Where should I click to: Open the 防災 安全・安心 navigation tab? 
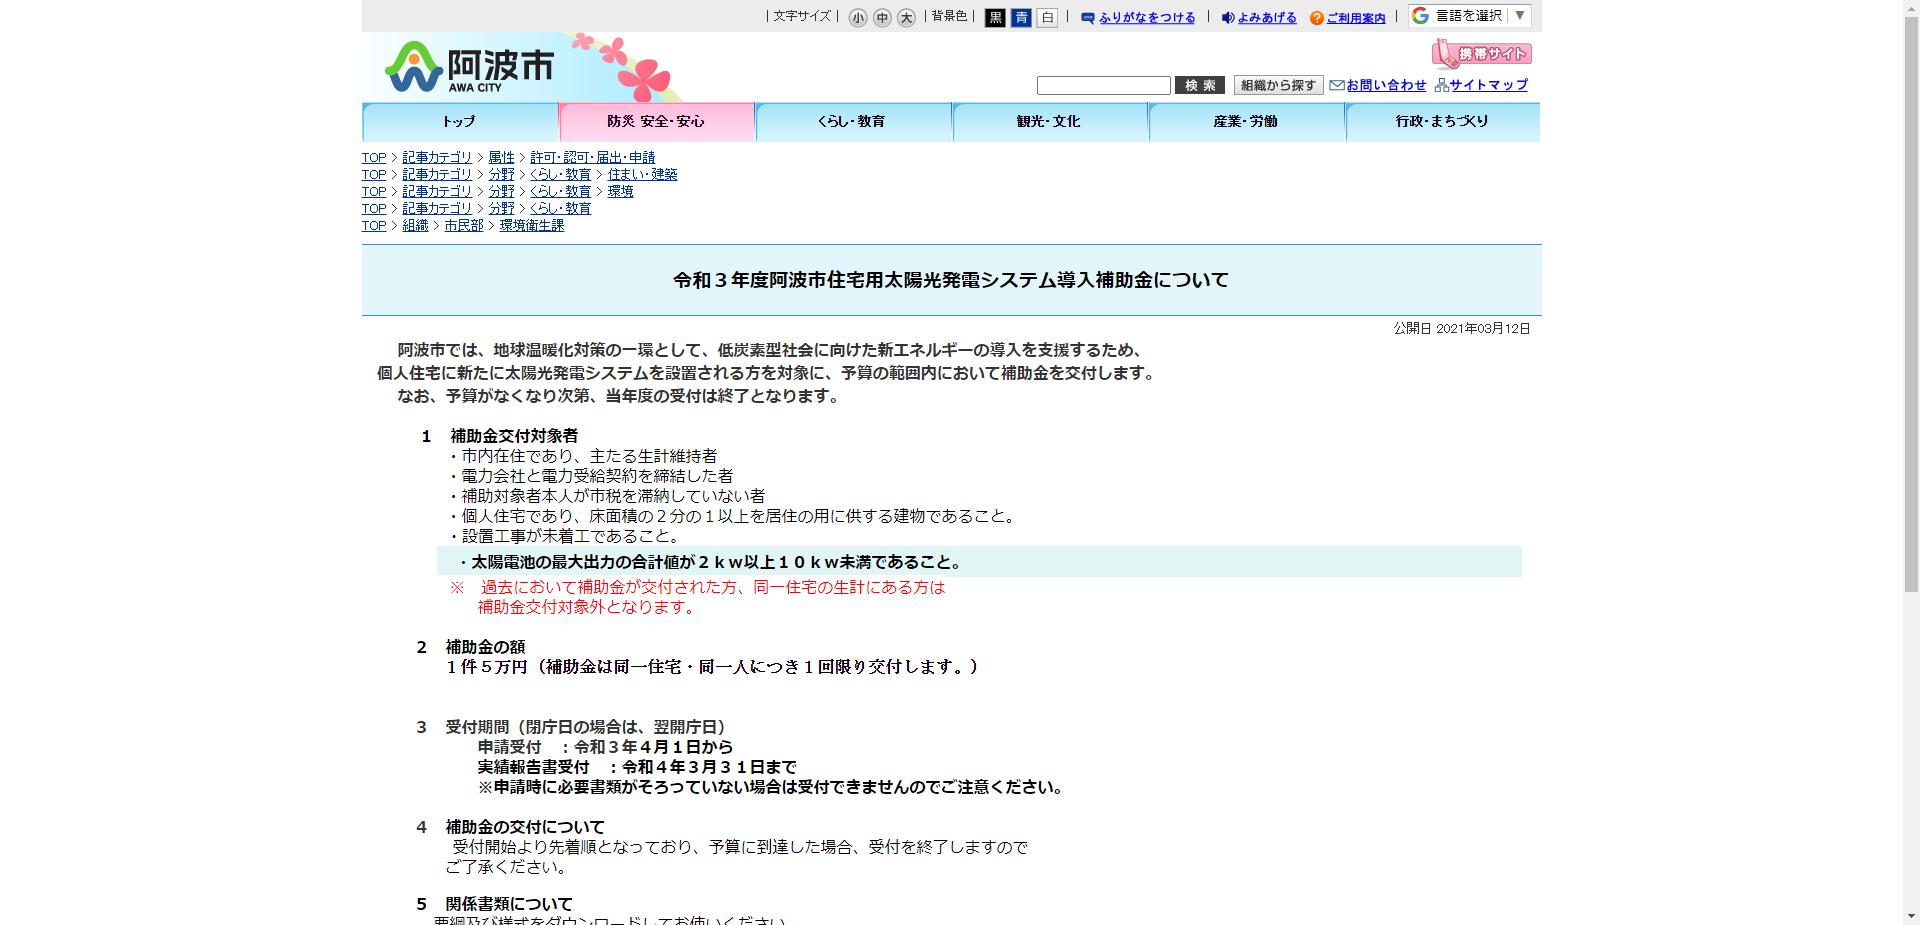point(656,121)
